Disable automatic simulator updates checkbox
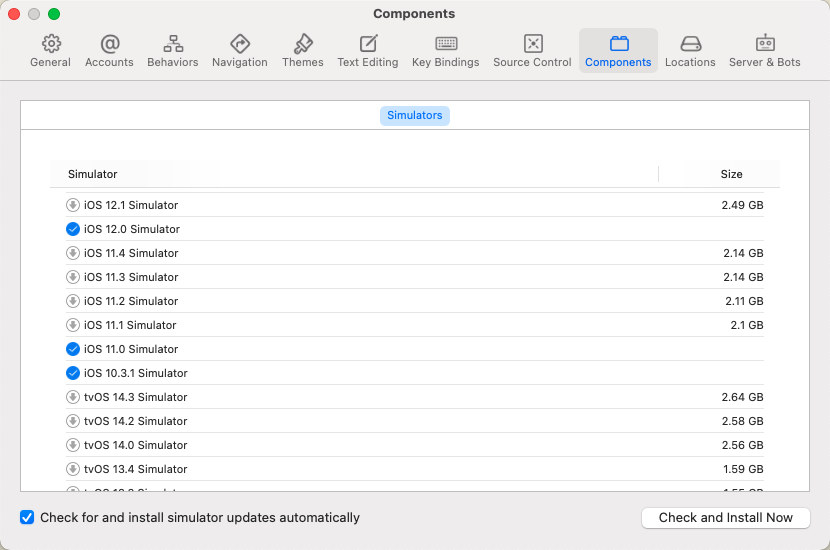This screenshot has width=830, height=550. [x=27, y=517]
